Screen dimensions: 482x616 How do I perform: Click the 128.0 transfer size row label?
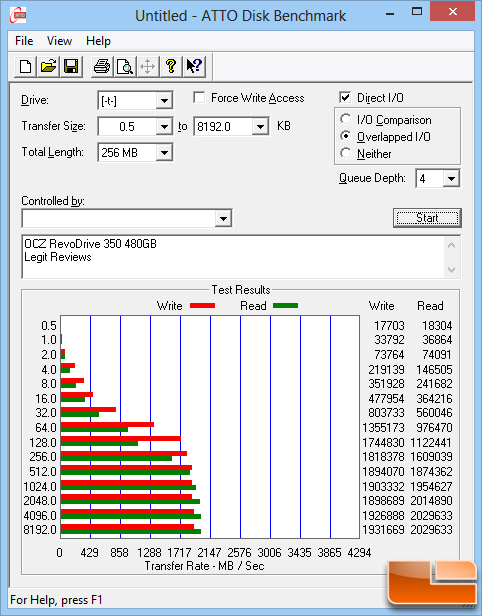[x=43, y=443]
